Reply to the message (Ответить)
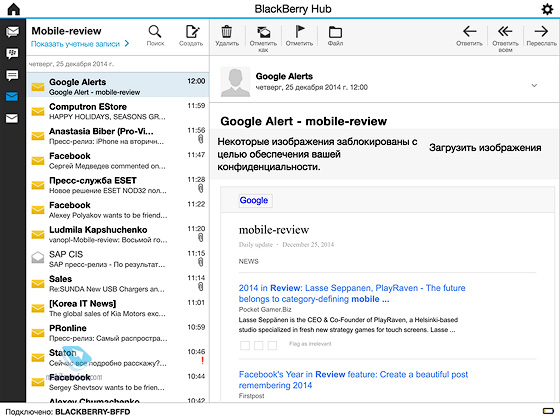 click(x=469, y=35)
